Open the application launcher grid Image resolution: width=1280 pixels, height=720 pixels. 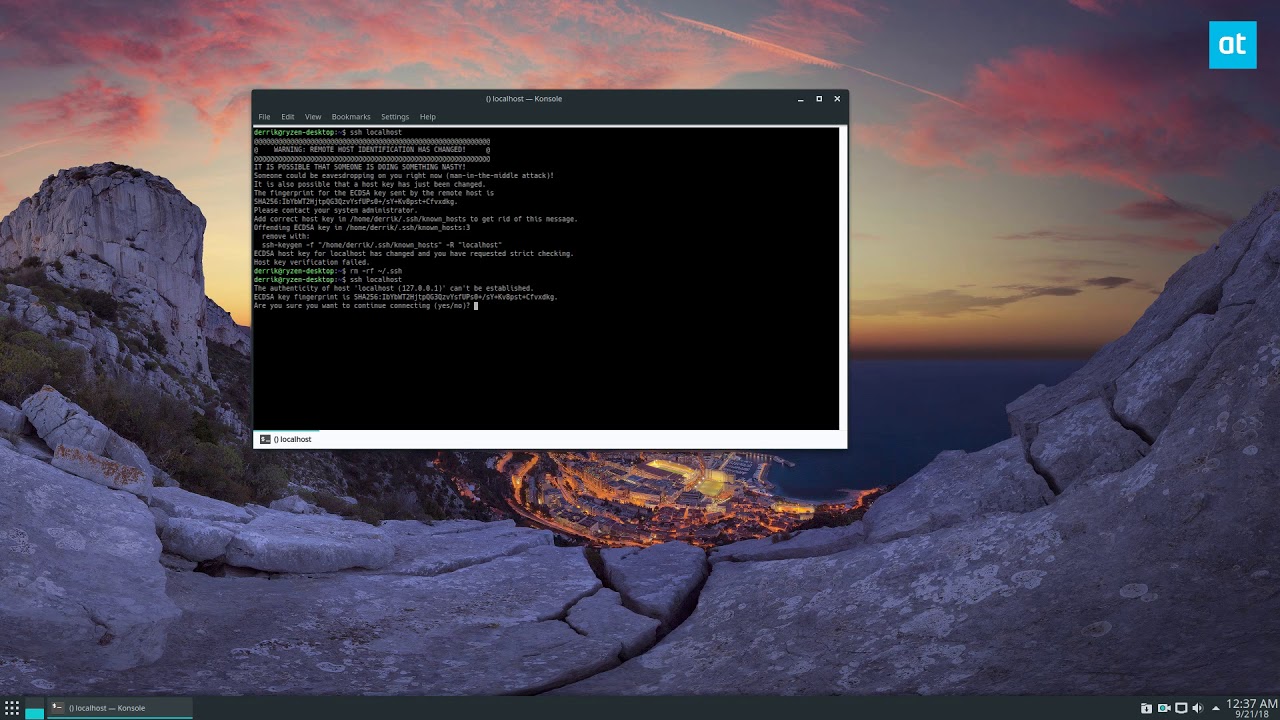[12, 708]
